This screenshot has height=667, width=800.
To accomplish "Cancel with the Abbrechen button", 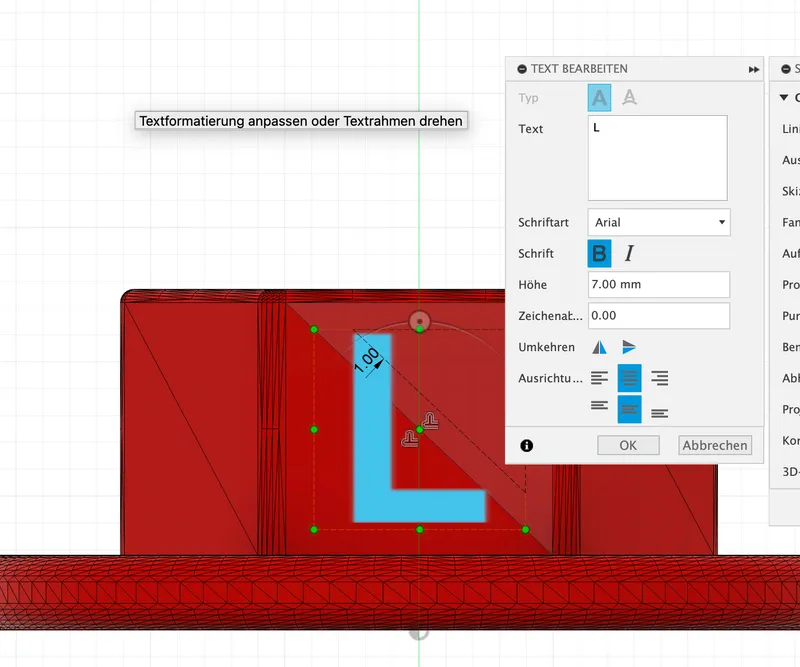I will (715, 445).
